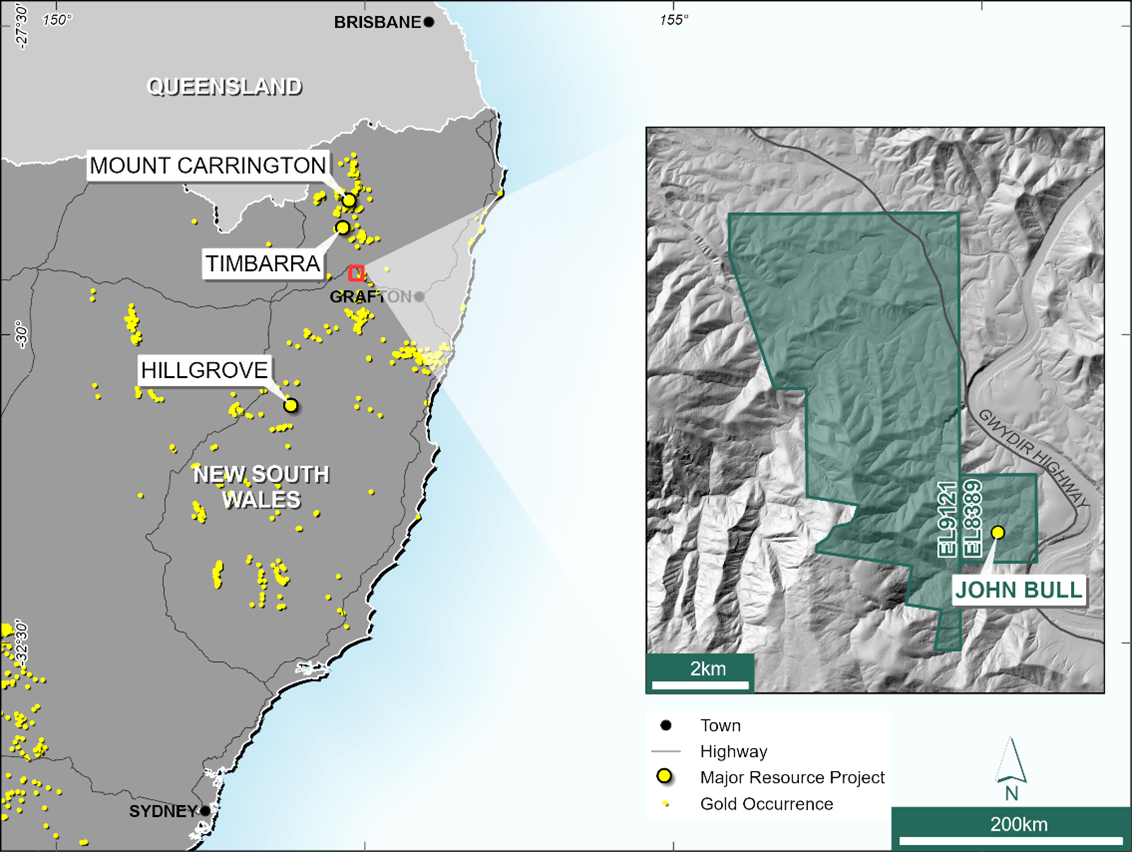
Task: Select the John Bull marker in inset
Action: tap(997, 533)
